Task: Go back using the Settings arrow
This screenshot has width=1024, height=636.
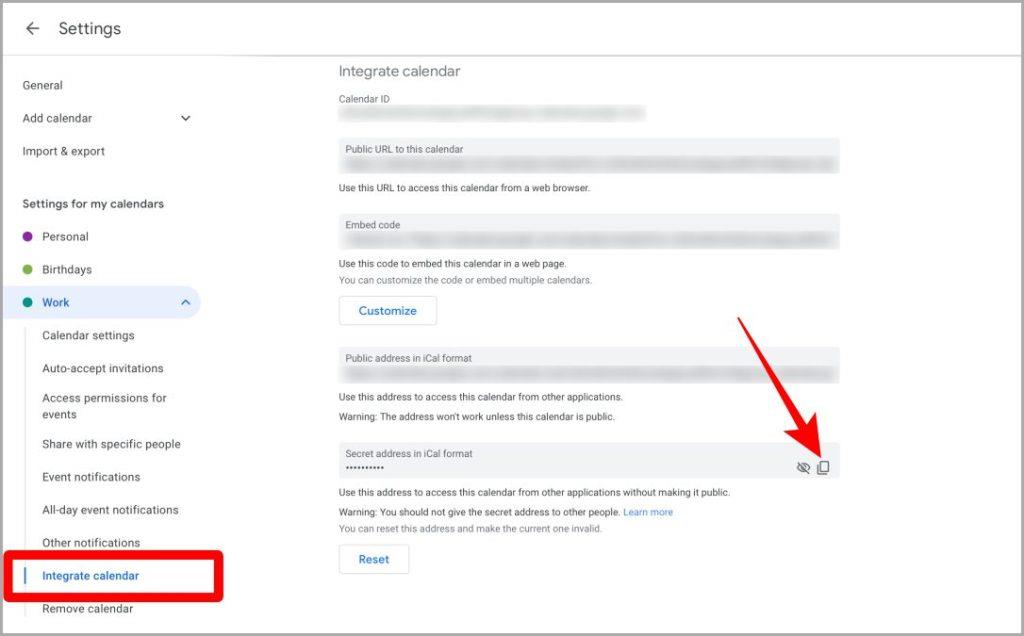Action: [32, 28]
